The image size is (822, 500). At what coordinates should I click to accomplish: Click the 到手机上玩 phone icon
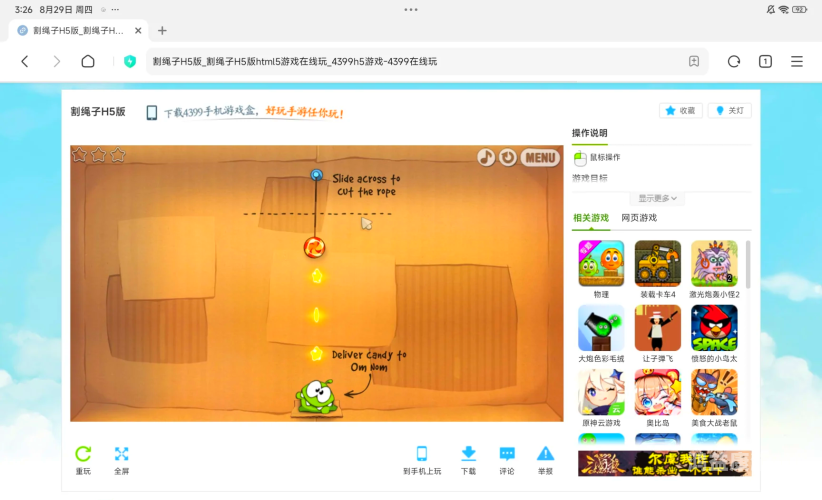pyautogui.click(x=421, y=454)
